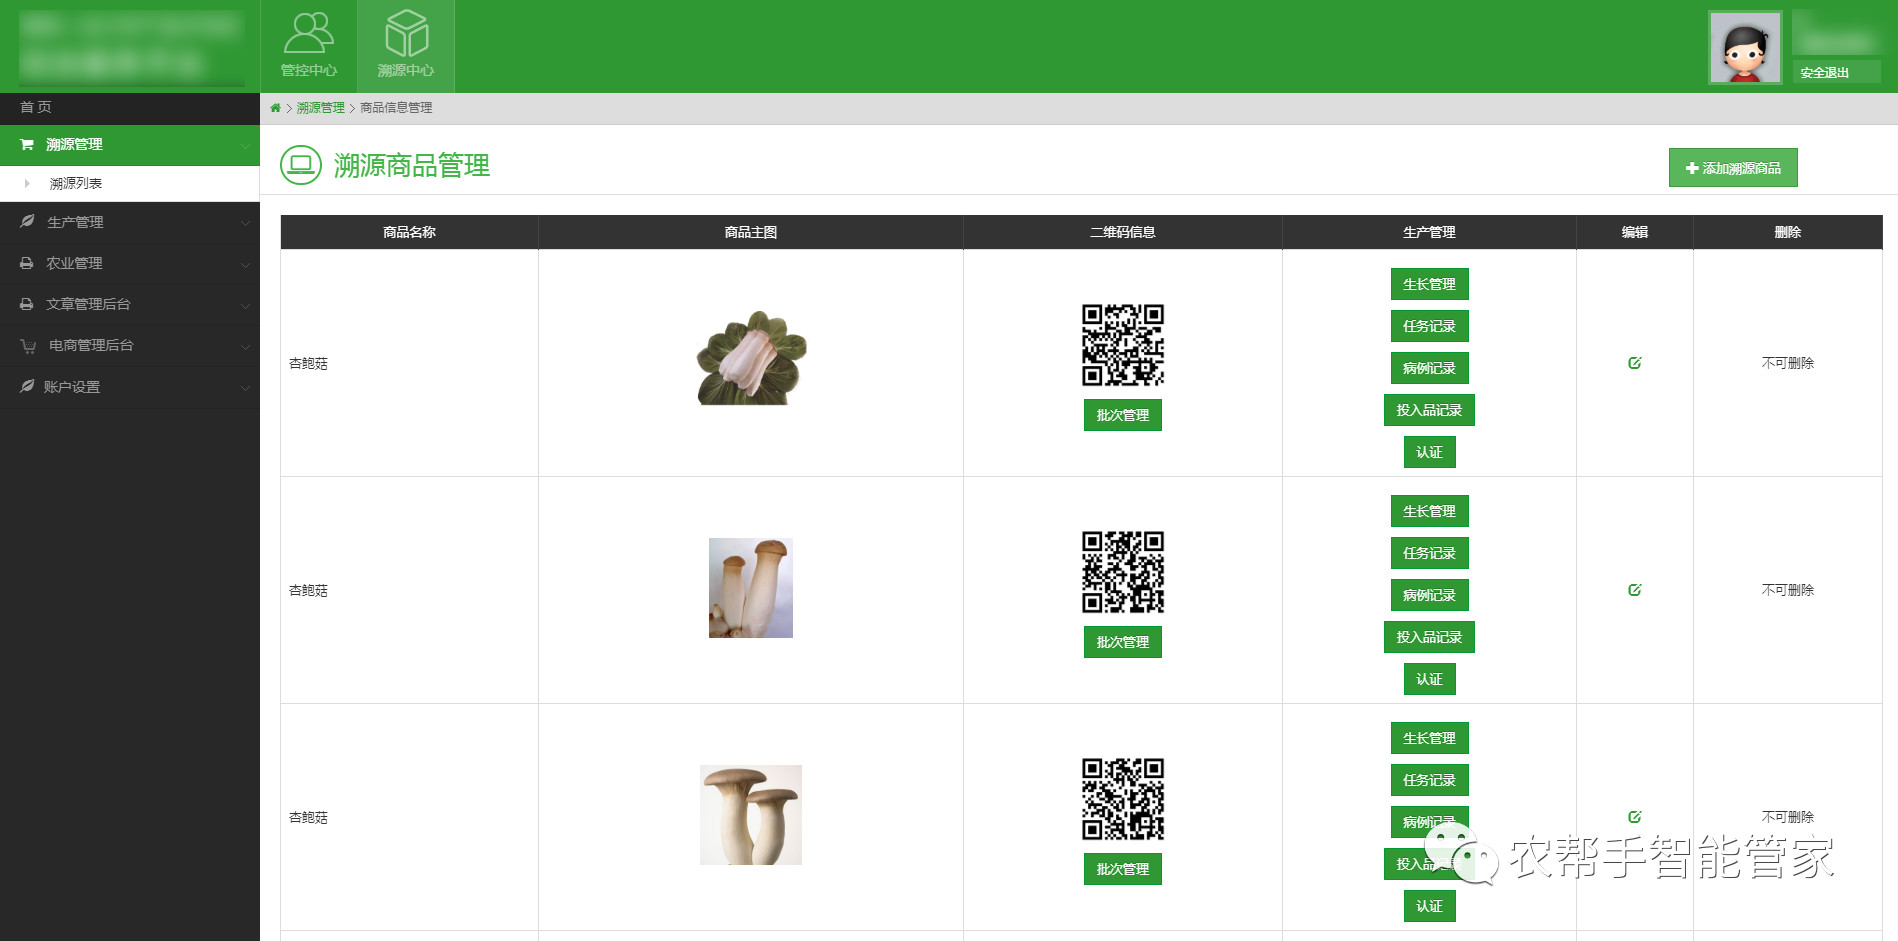Click 认证 in the third row
This screenshot has height=941, width=1898.
pyautogui.click(x=1429, y=906)
